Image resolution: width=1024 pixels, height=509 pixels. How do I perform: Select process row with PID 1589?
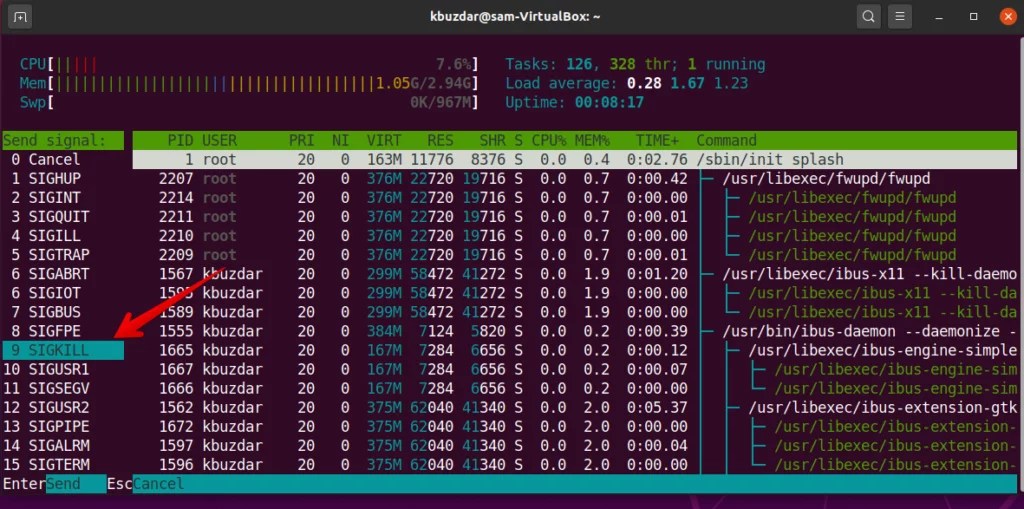click(575, 312)
